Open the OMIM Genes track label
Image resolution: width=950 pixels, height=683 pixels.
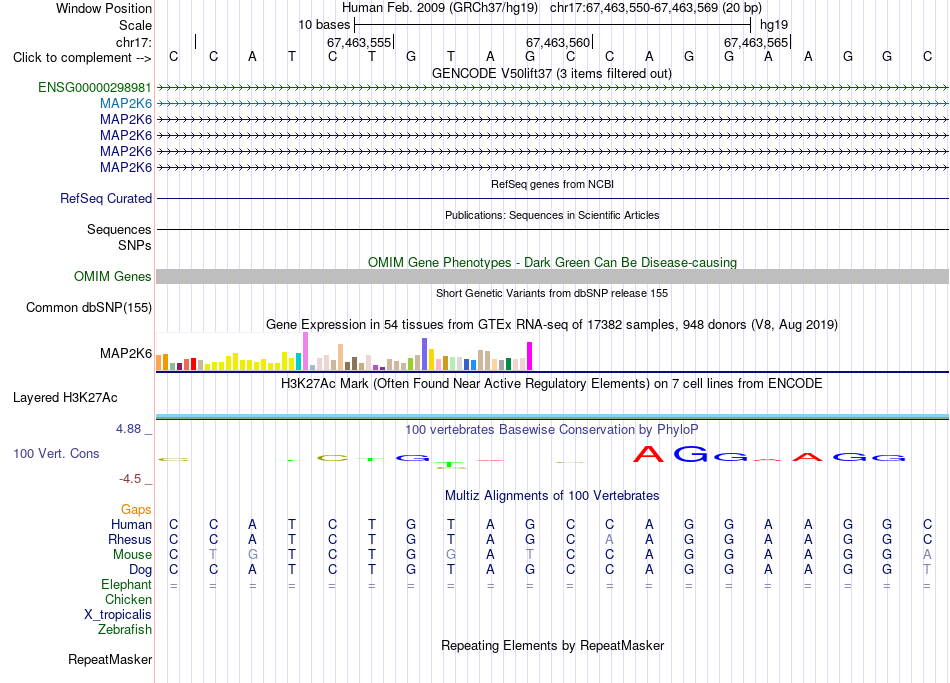[x=113, y=276]
